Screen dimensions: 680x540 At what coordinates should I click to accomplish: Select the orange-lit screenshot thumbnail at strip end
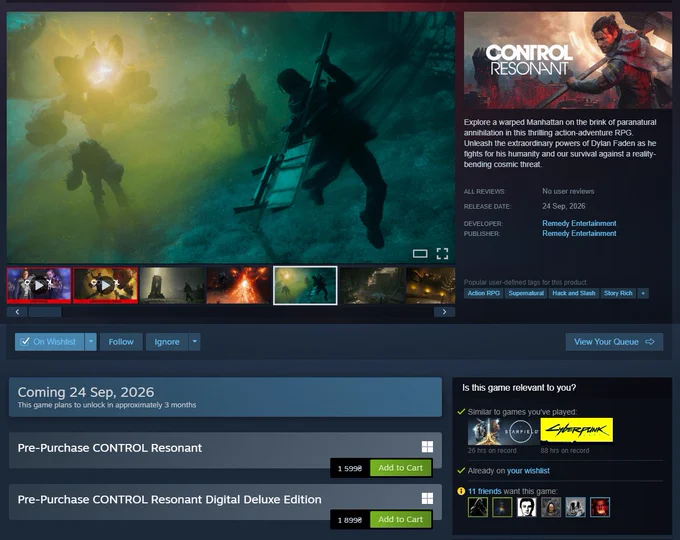pos(431,285)
